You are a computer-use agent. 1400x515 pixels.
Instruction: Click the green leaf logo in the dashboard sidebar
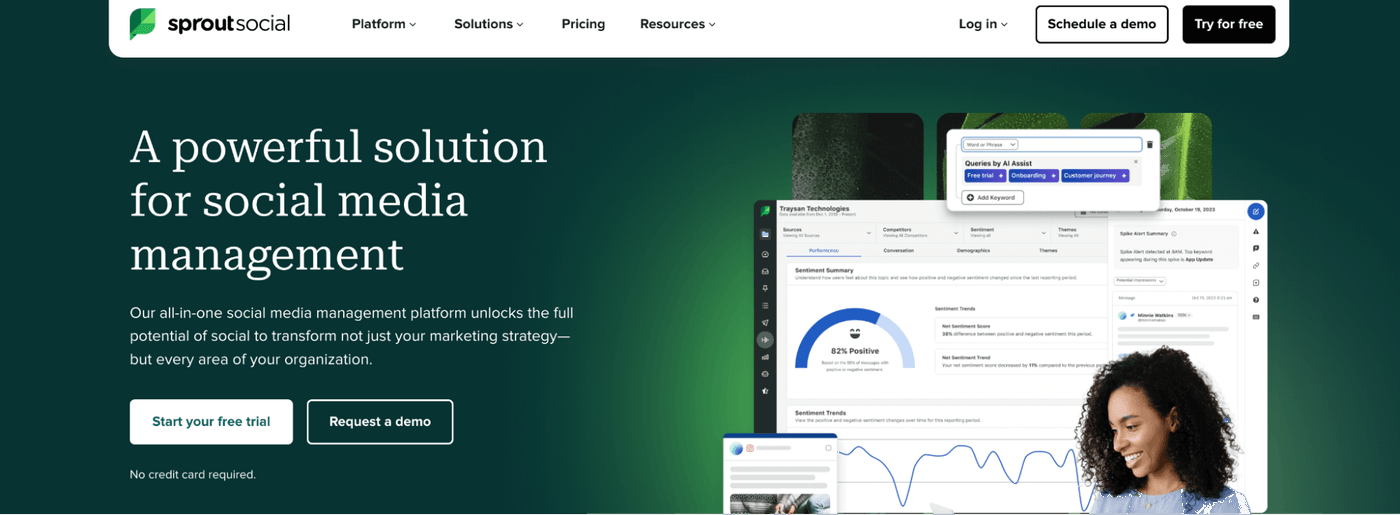point(765,211)
